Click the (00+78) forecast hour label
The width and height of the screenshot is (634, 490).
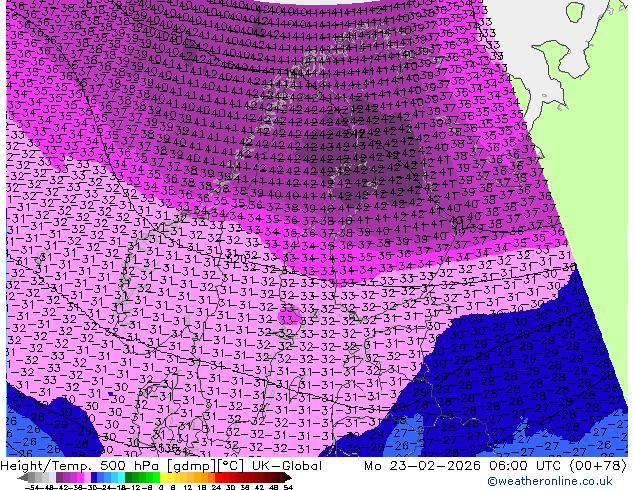pos(598,466)
